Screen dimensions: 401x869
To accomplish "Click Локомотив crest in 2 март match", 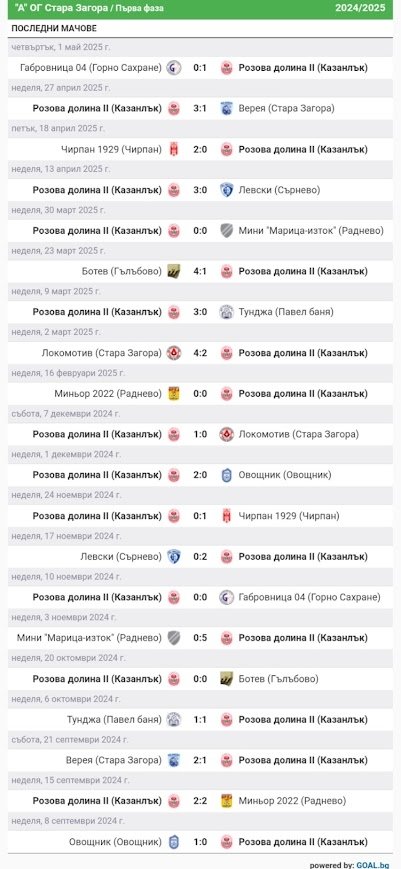I will (x=174, y=353).
